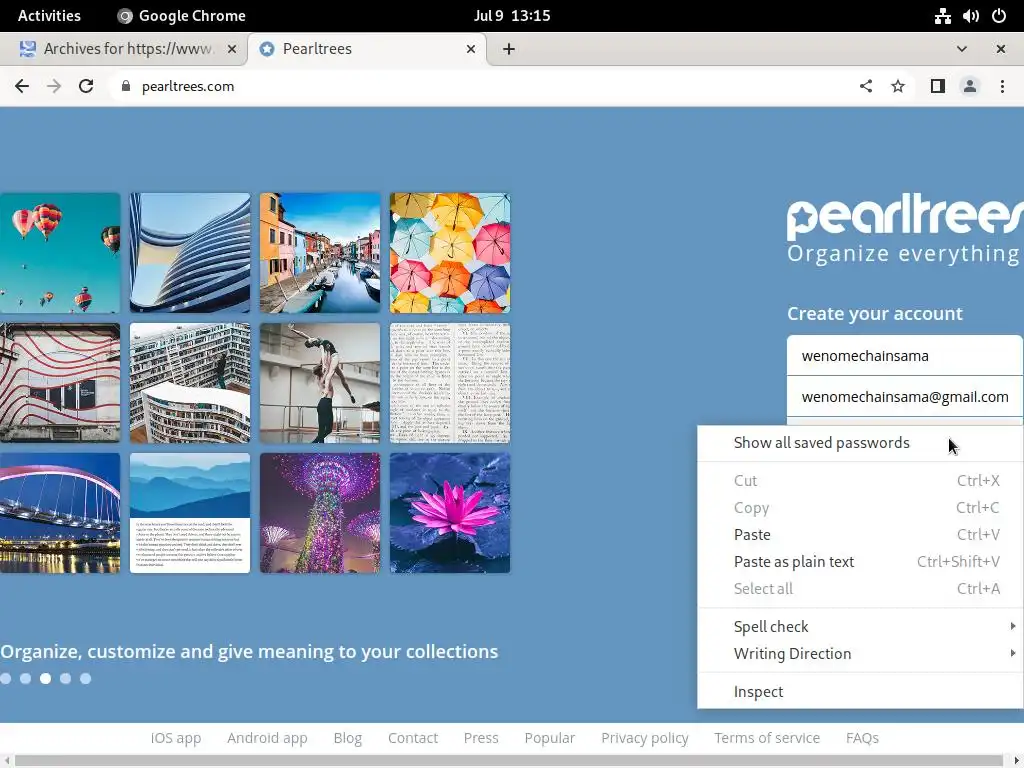Image resolution: width=1024 pixels, height=768 pixels.
Task: Open the tab search dropdown chevron
Action: [x=962, y=49]
